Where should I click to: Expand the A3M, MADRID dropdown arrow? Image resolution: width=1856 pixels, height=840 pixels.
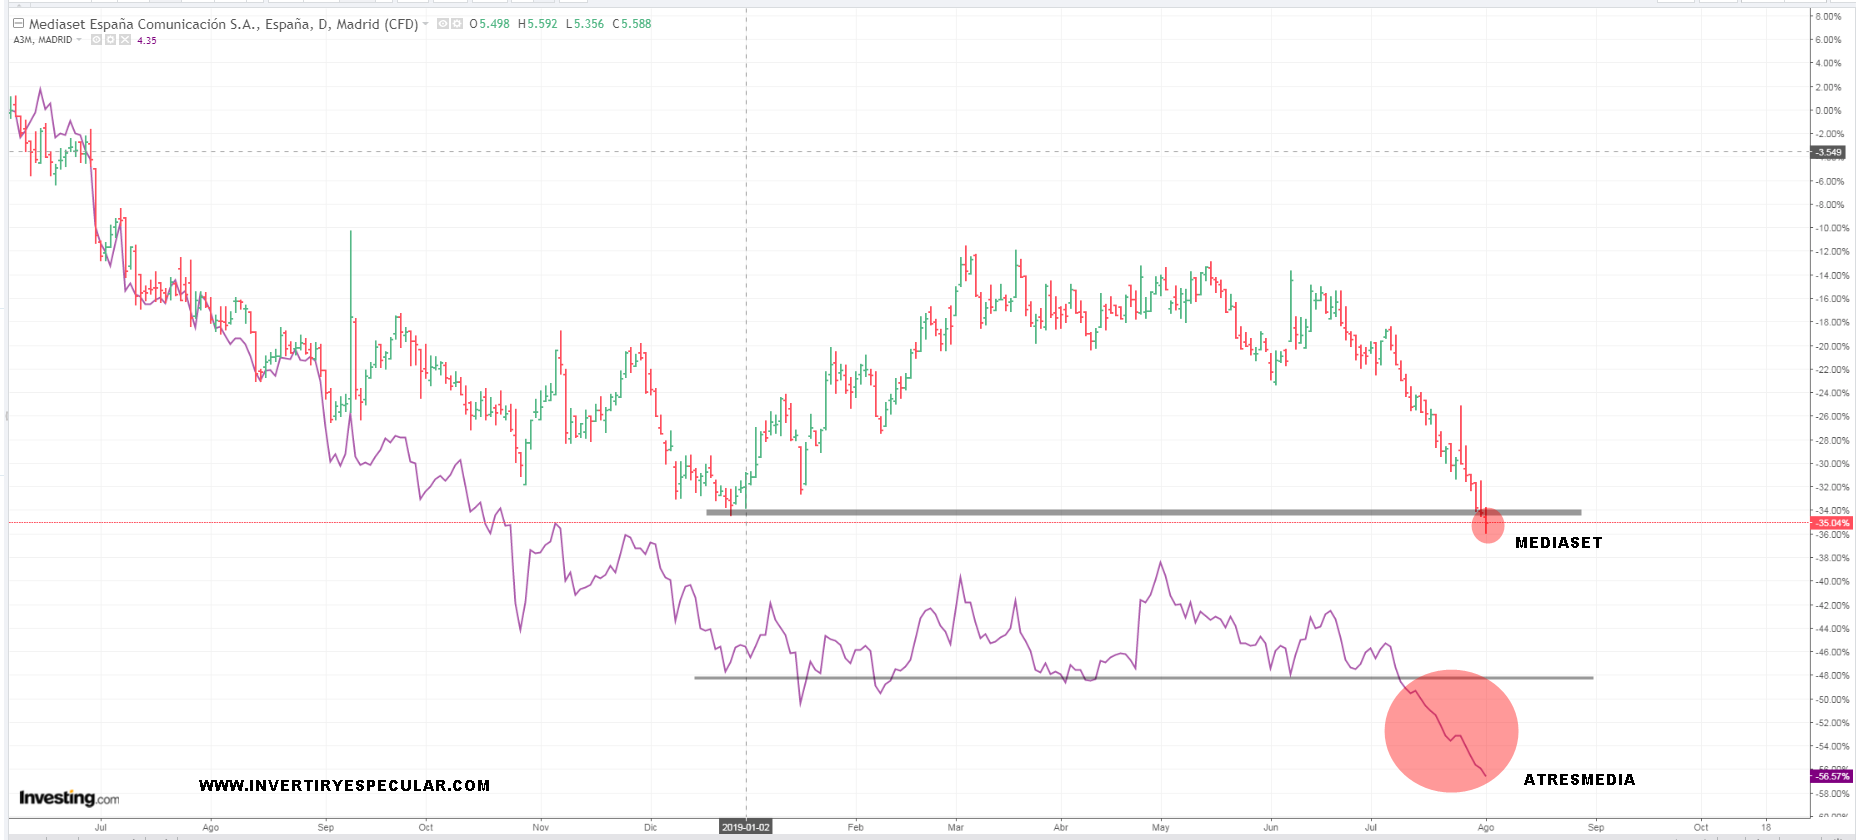[79, 40]
